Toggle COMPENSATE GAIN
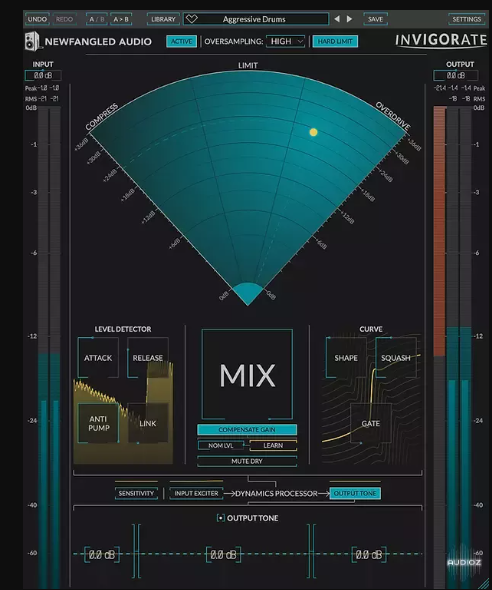Screen dimensions: 492x590 [x=247, y=429]
